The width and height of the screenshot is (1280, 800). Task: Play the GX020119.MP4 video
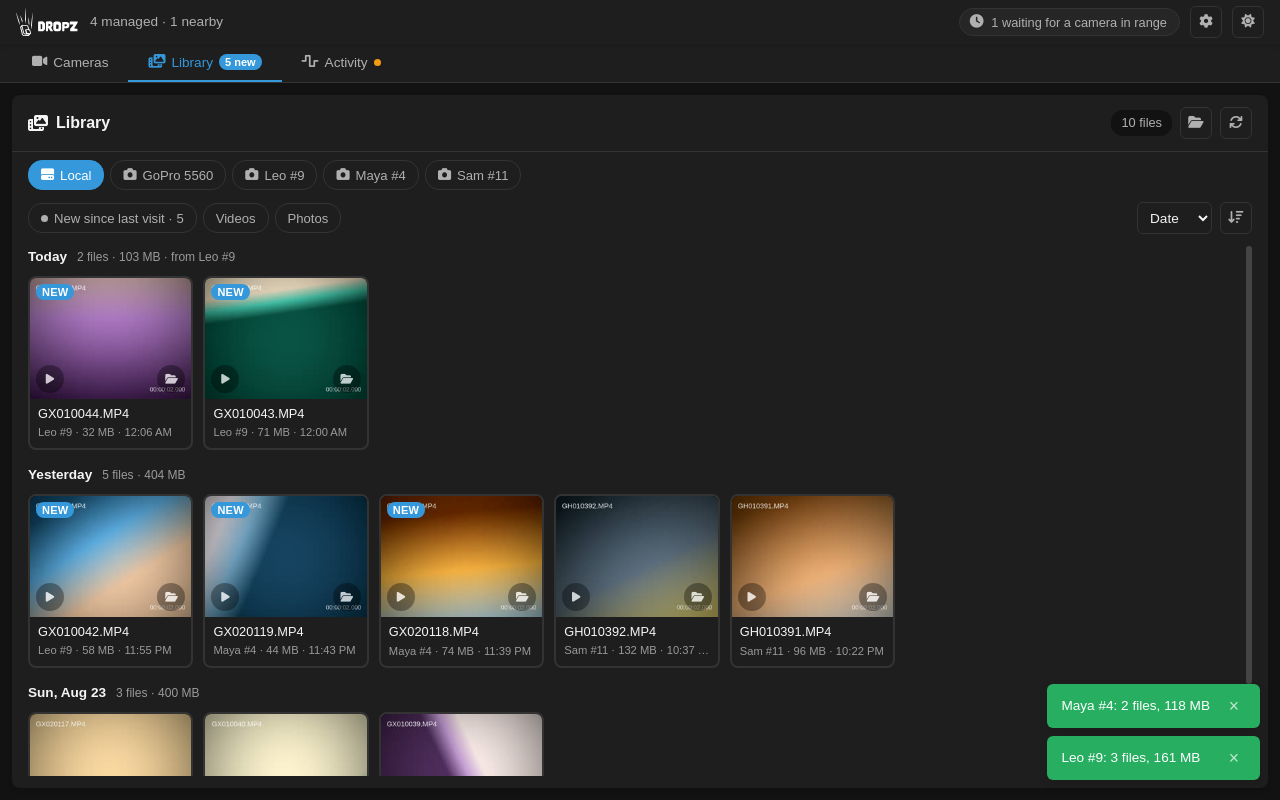click(225, 597)
